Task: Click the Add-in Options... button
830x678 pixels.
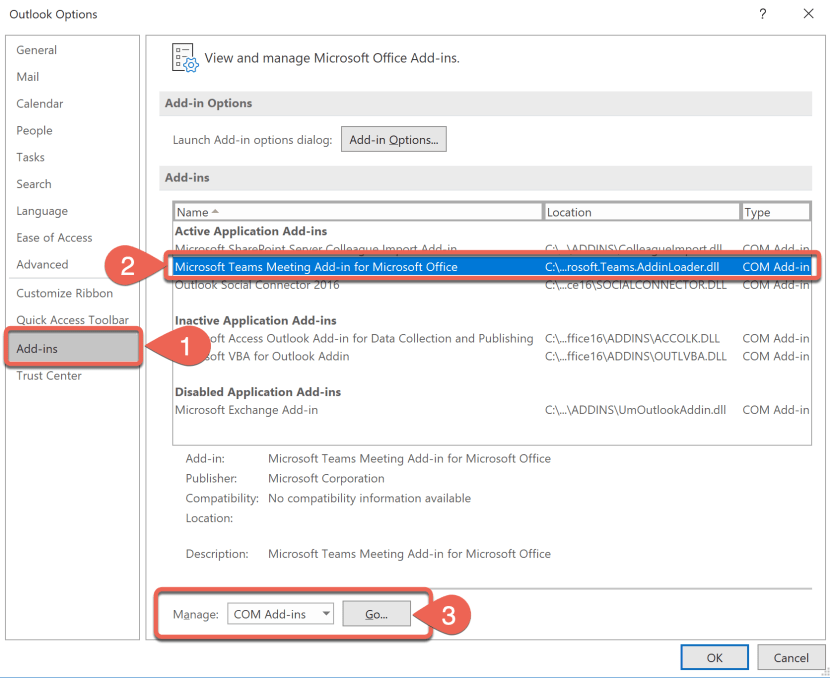Action: (393, 140)
